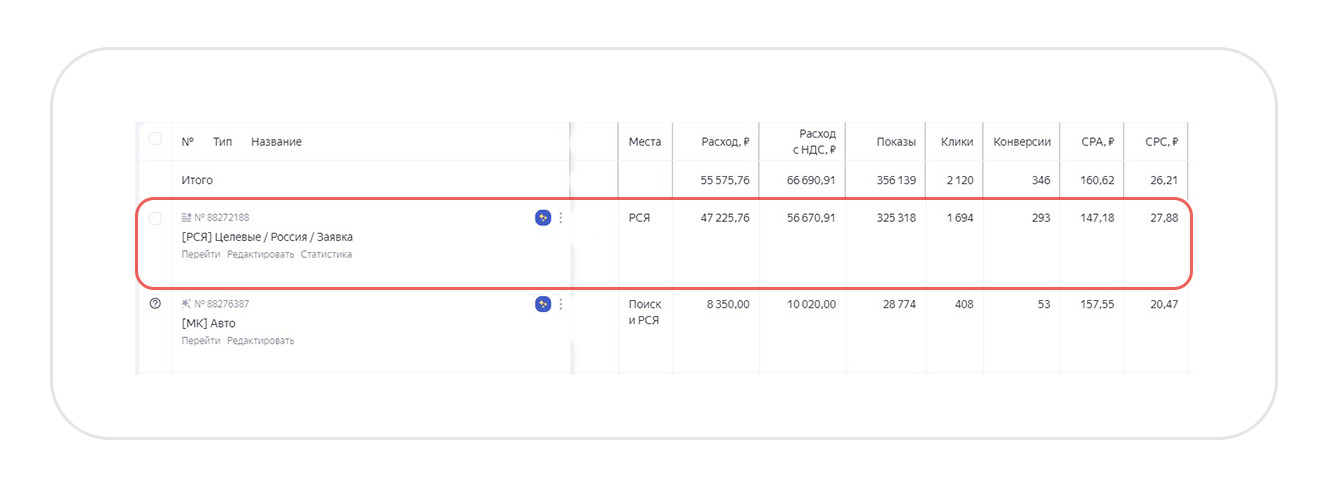Open three-dot menu for [МК] Авто campaign
This screenshot has width=1327, height=483.
tap(560, 304)
